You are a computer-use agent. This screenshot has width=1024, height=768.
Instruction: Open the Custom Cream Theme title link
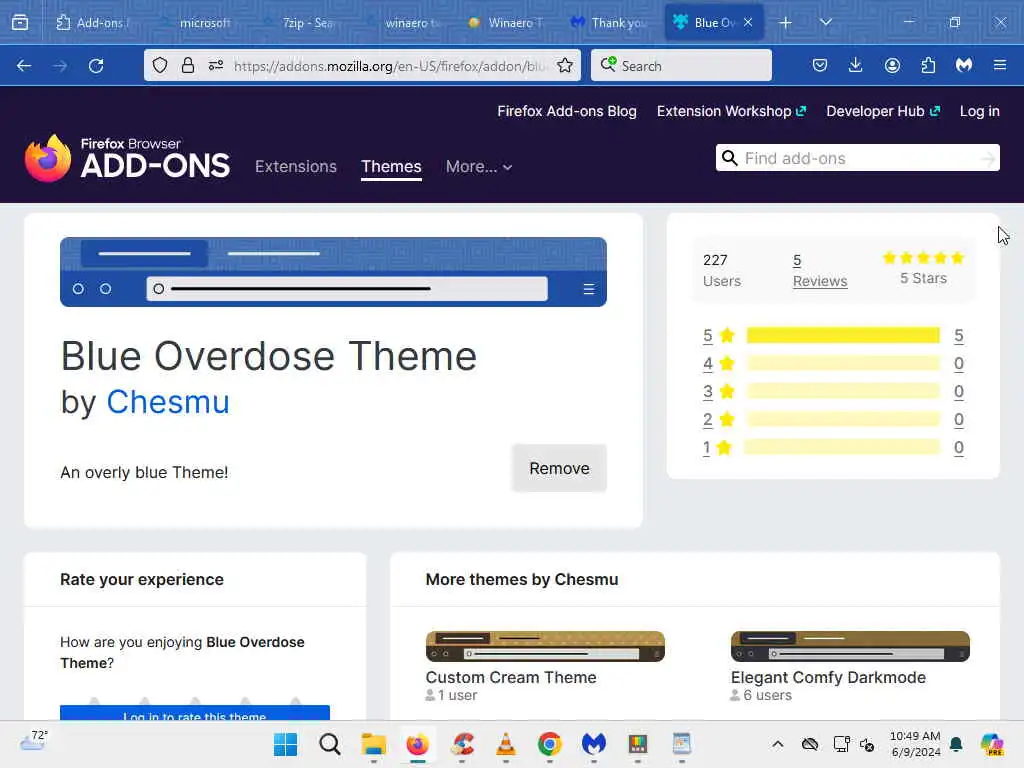point(511,677)
